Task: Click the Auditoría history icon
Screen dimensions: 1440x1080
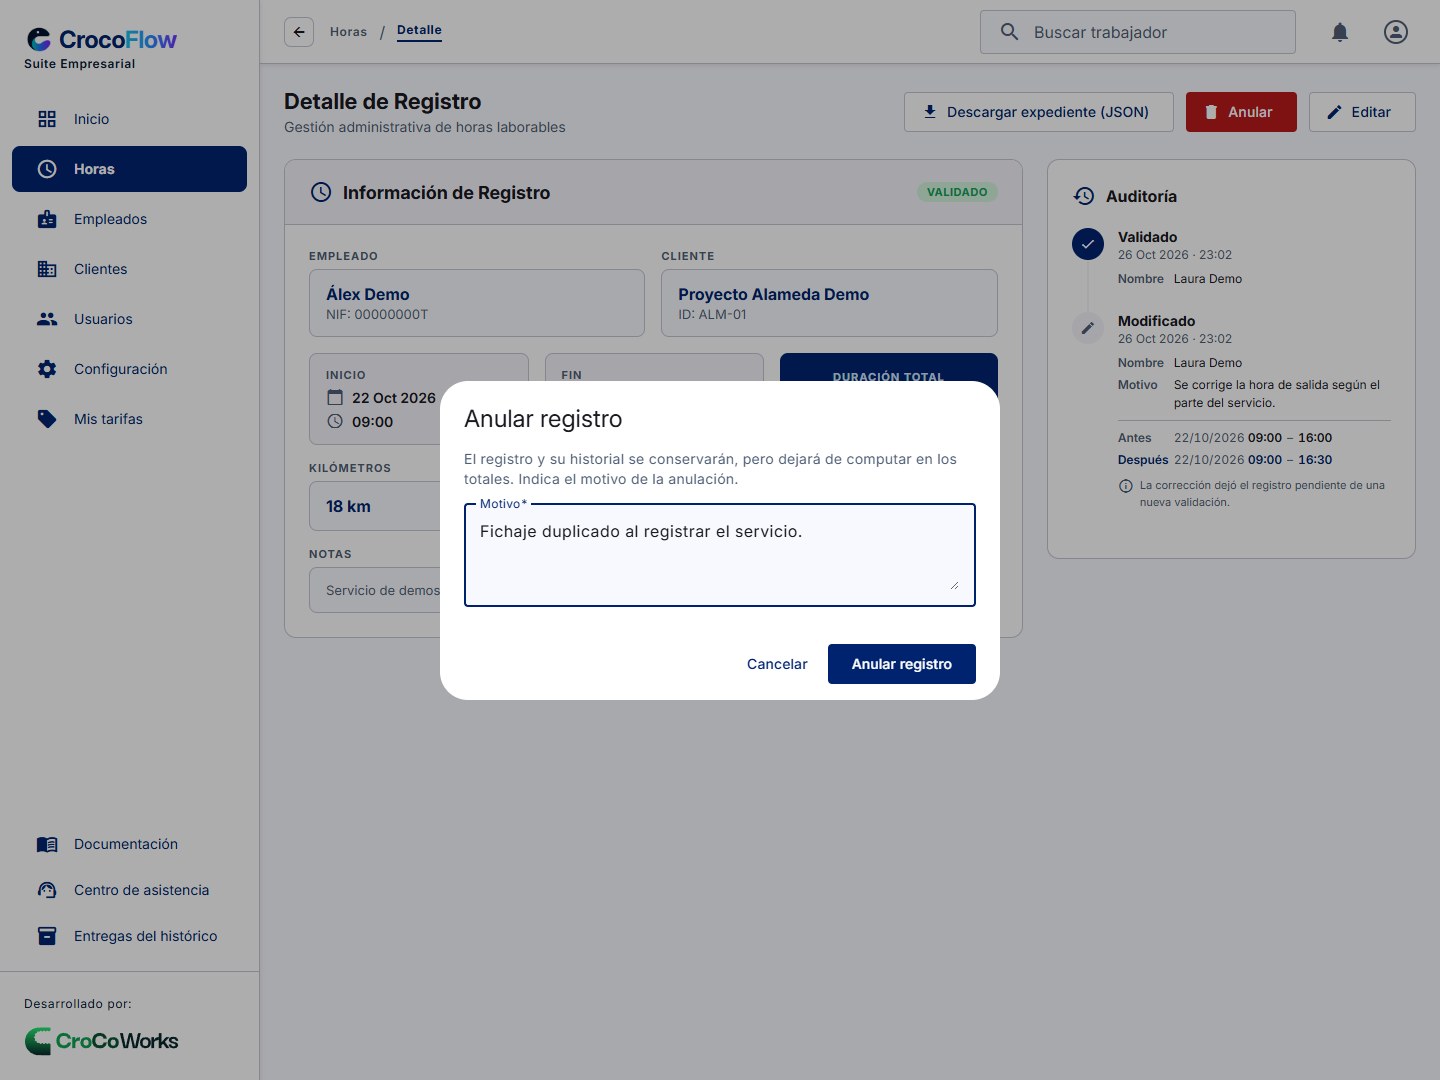Action: (x=1084, y=196)
